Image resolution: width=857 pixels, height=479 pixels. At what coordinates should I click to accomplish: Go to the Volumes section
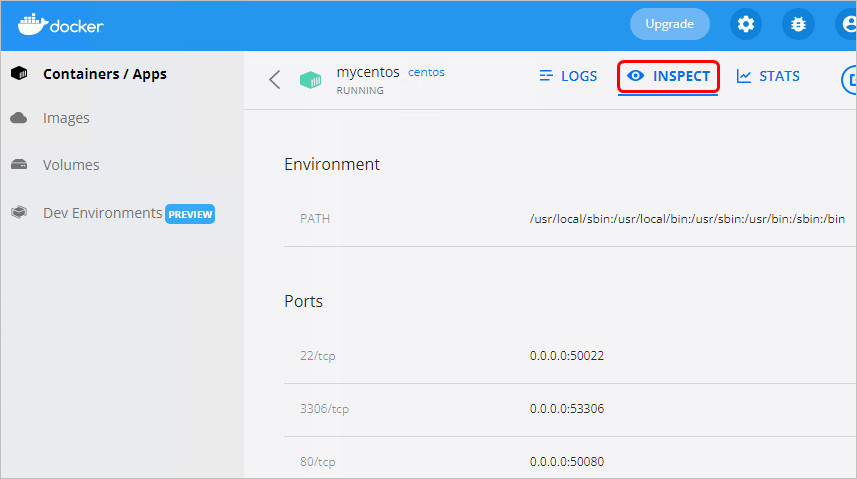pos(71,165)
